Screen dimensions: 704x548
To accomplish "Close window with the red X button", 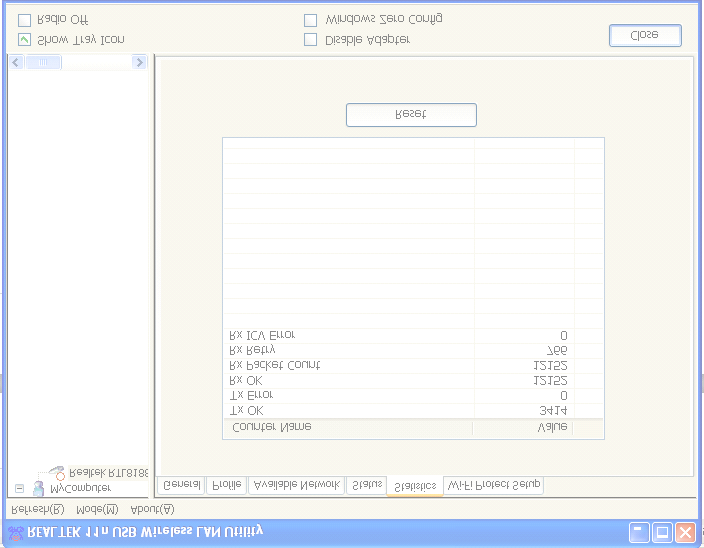I will tap(685, 533).
